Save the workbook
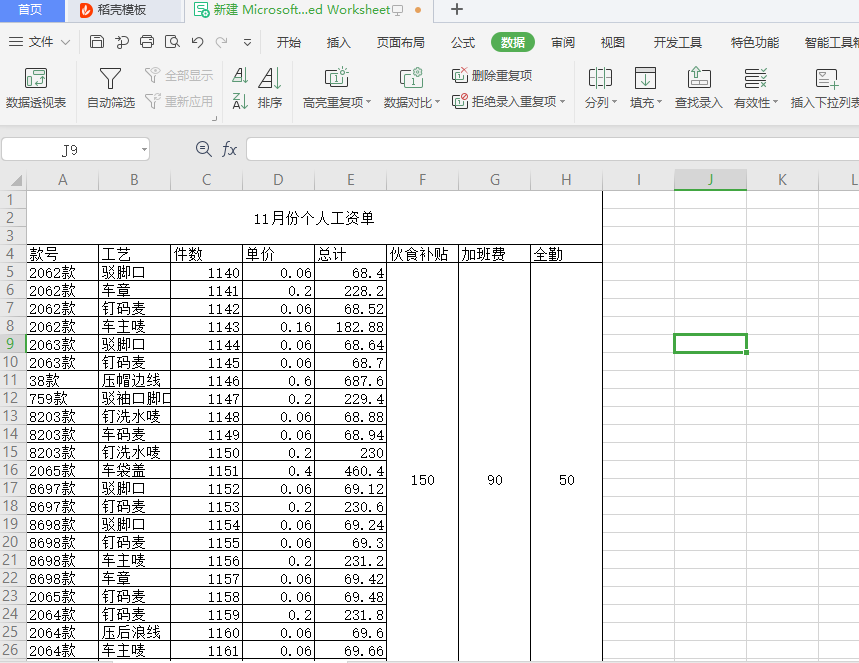This screenshot has height=663, width=859. tap(96, 42)
